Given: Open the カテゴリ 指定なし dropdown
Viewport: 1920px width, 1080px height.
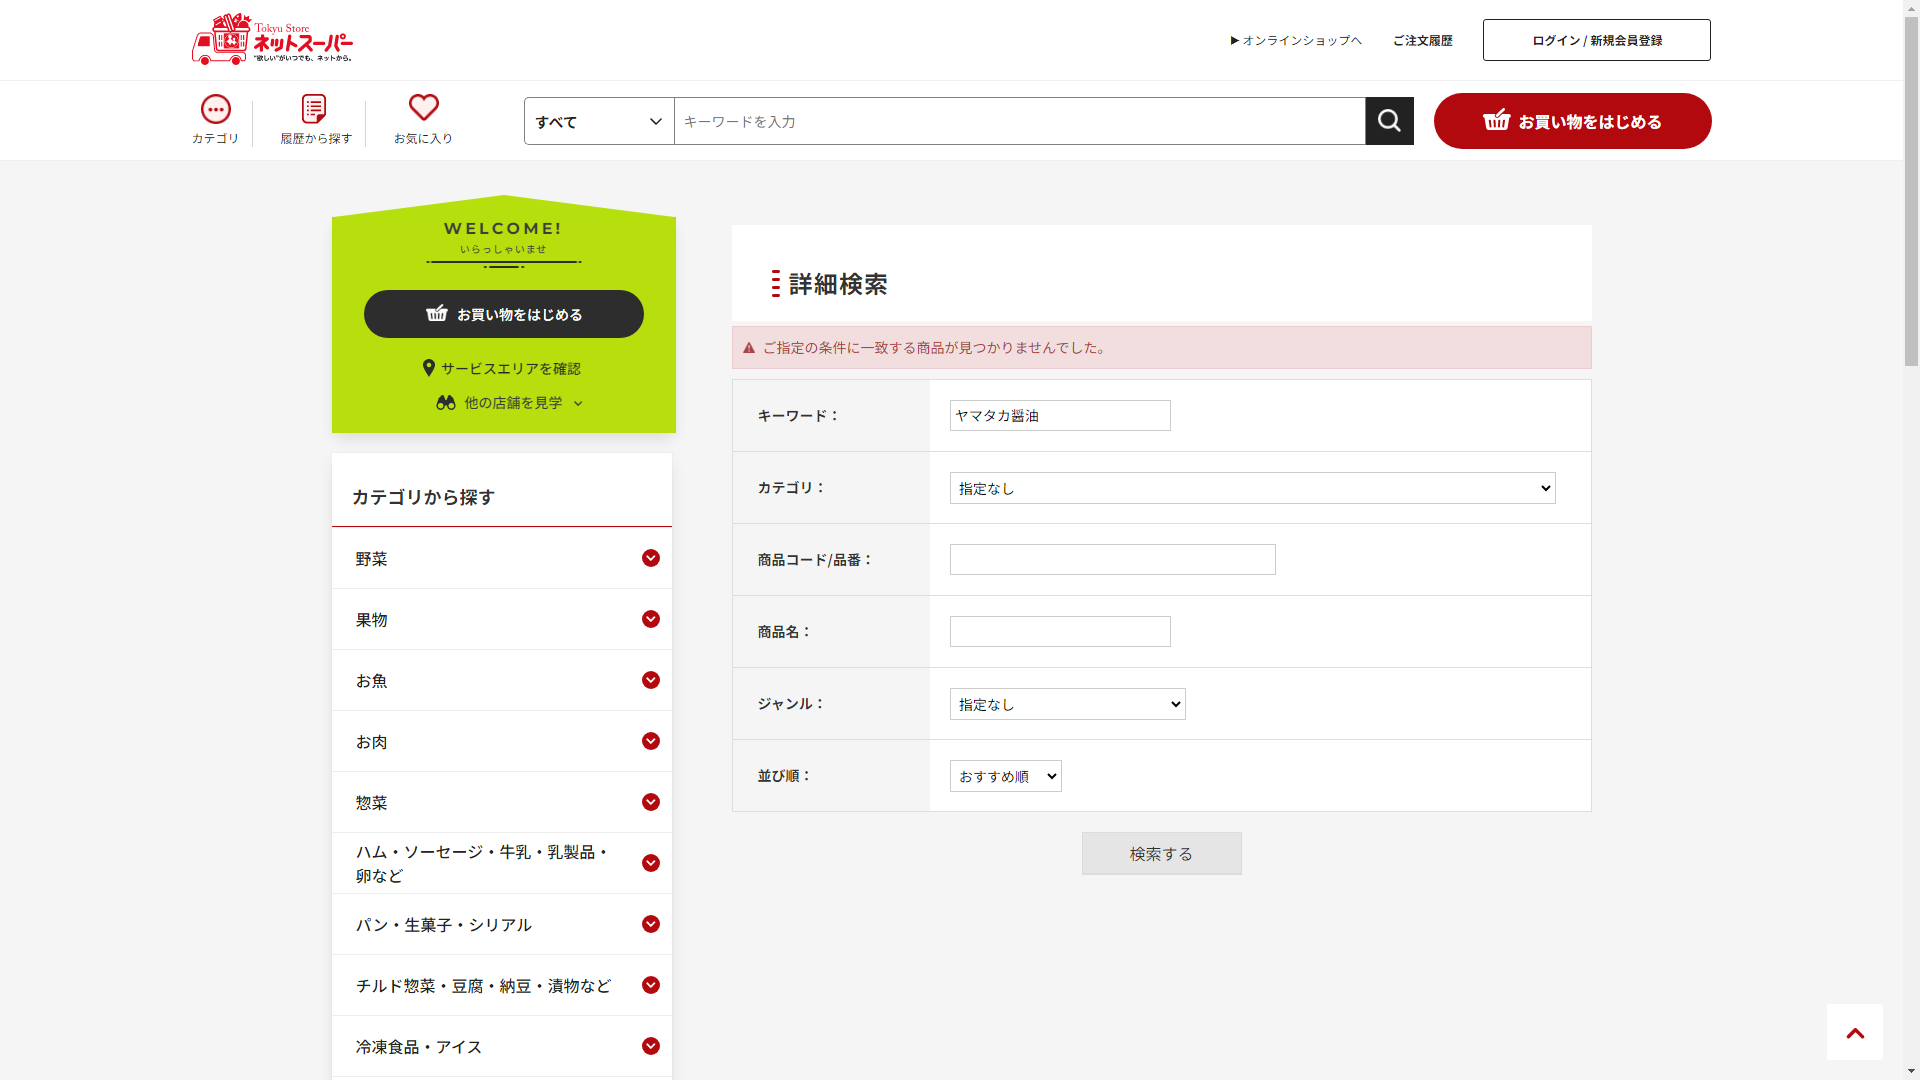Looking at the screenshot, I should (1252, 488).
